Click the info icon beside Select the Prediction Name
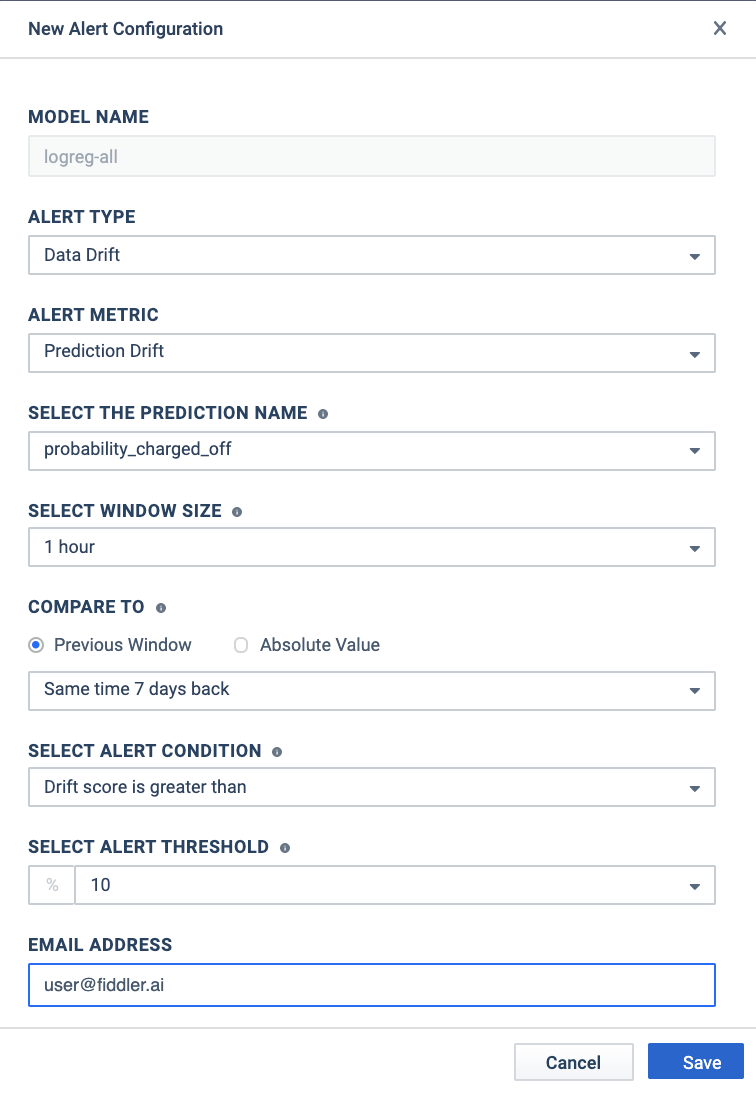This screenshot has width=756, height=1093. click(323, 414)
